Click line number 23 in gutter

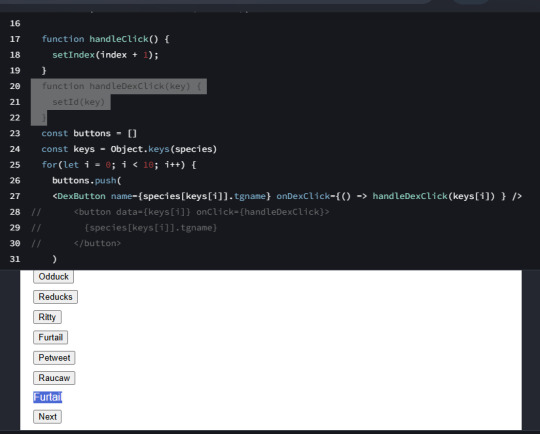point(15,133)
